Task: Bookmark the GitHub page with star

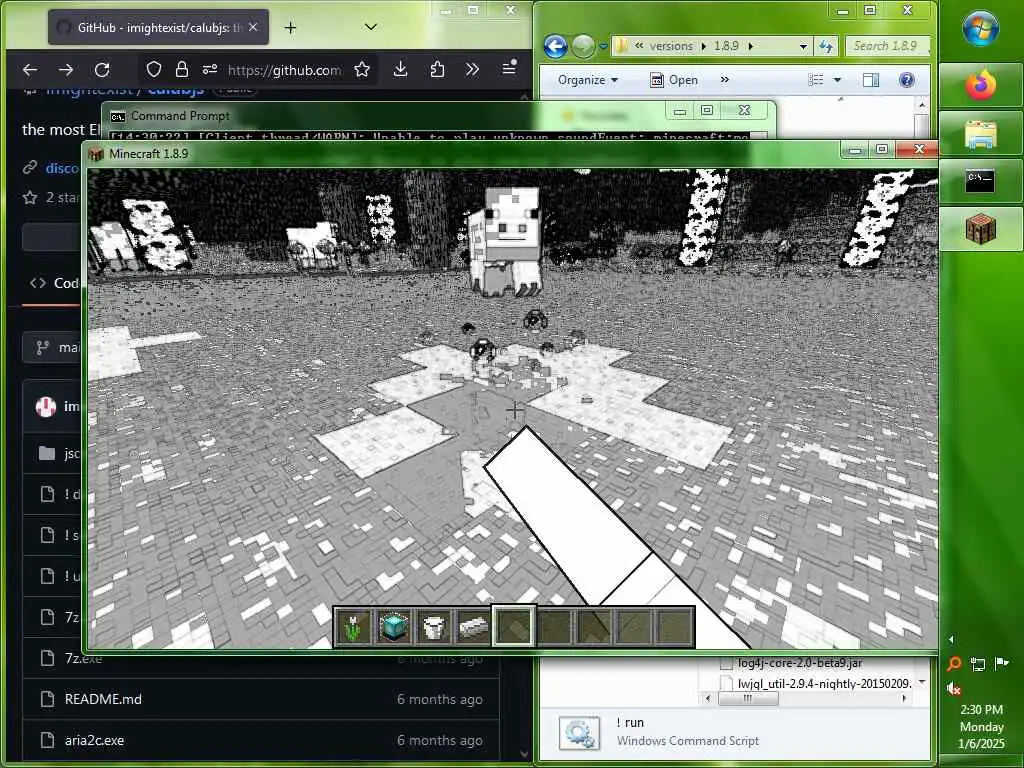Action: (x=362, y=69)
